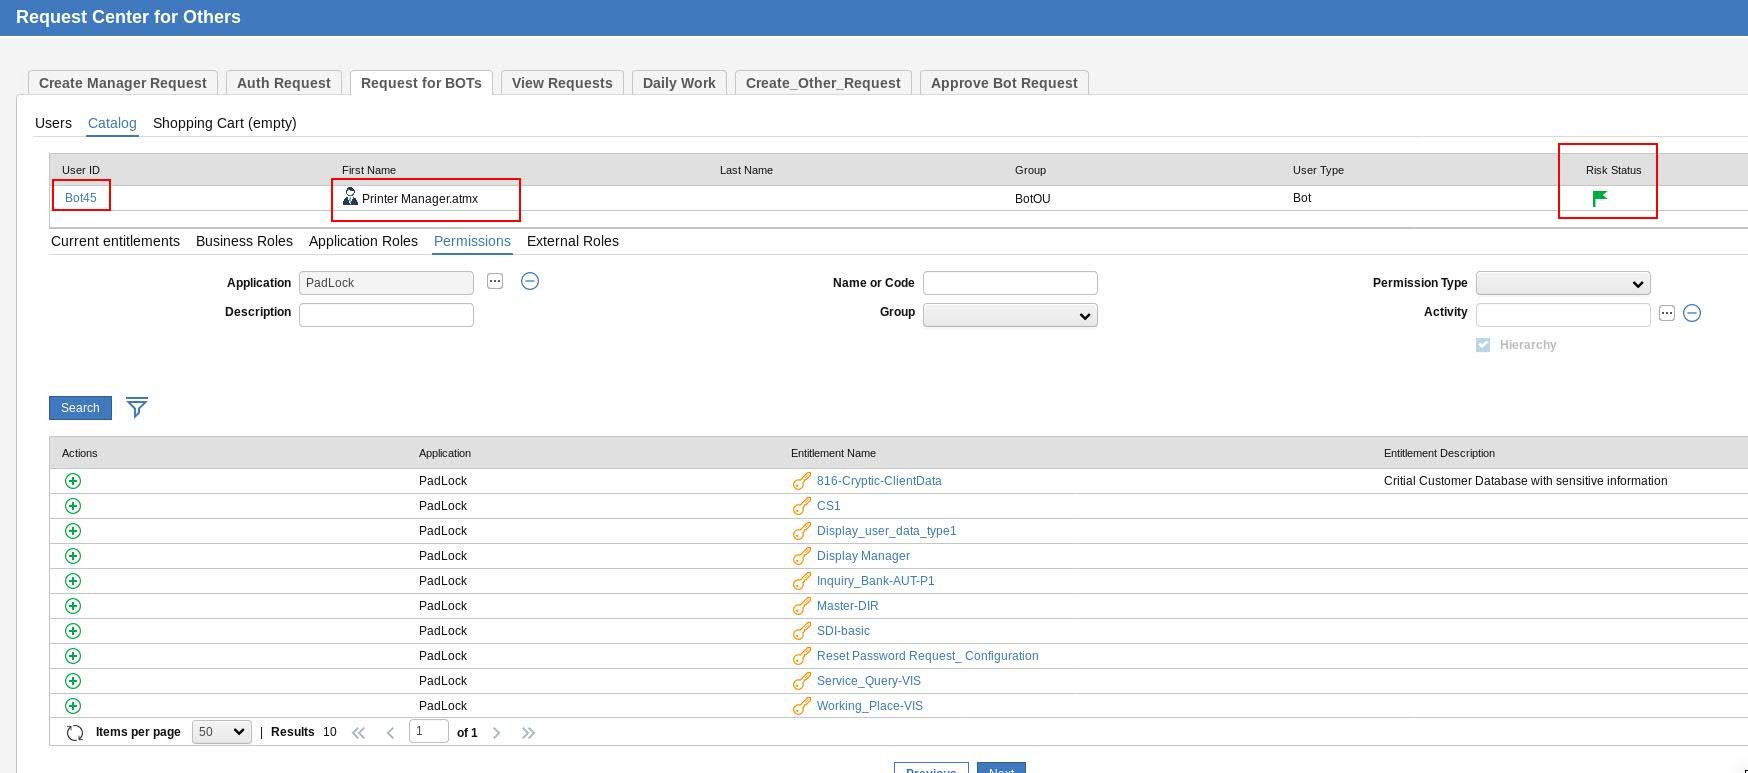Open the Display Manager entitlement link
Image resolution: width=1748 pixels, height=773 pixels.
point(863,556)
